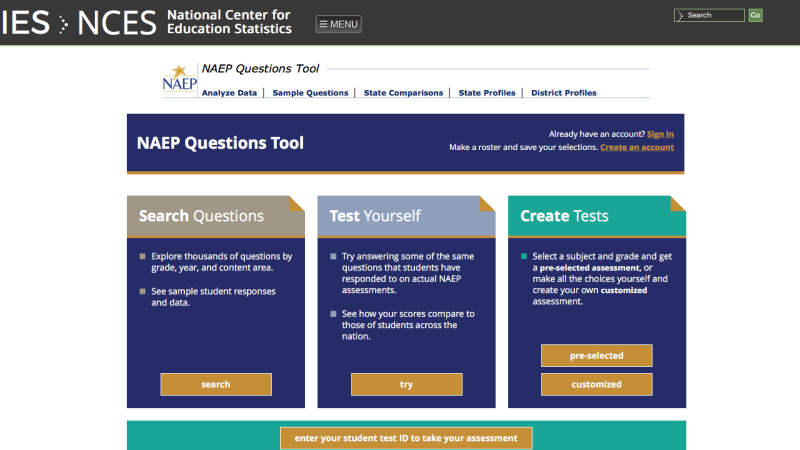Screen dimensions: 800x450
Task: Click the header Search input field
Action: coord(709,15)
